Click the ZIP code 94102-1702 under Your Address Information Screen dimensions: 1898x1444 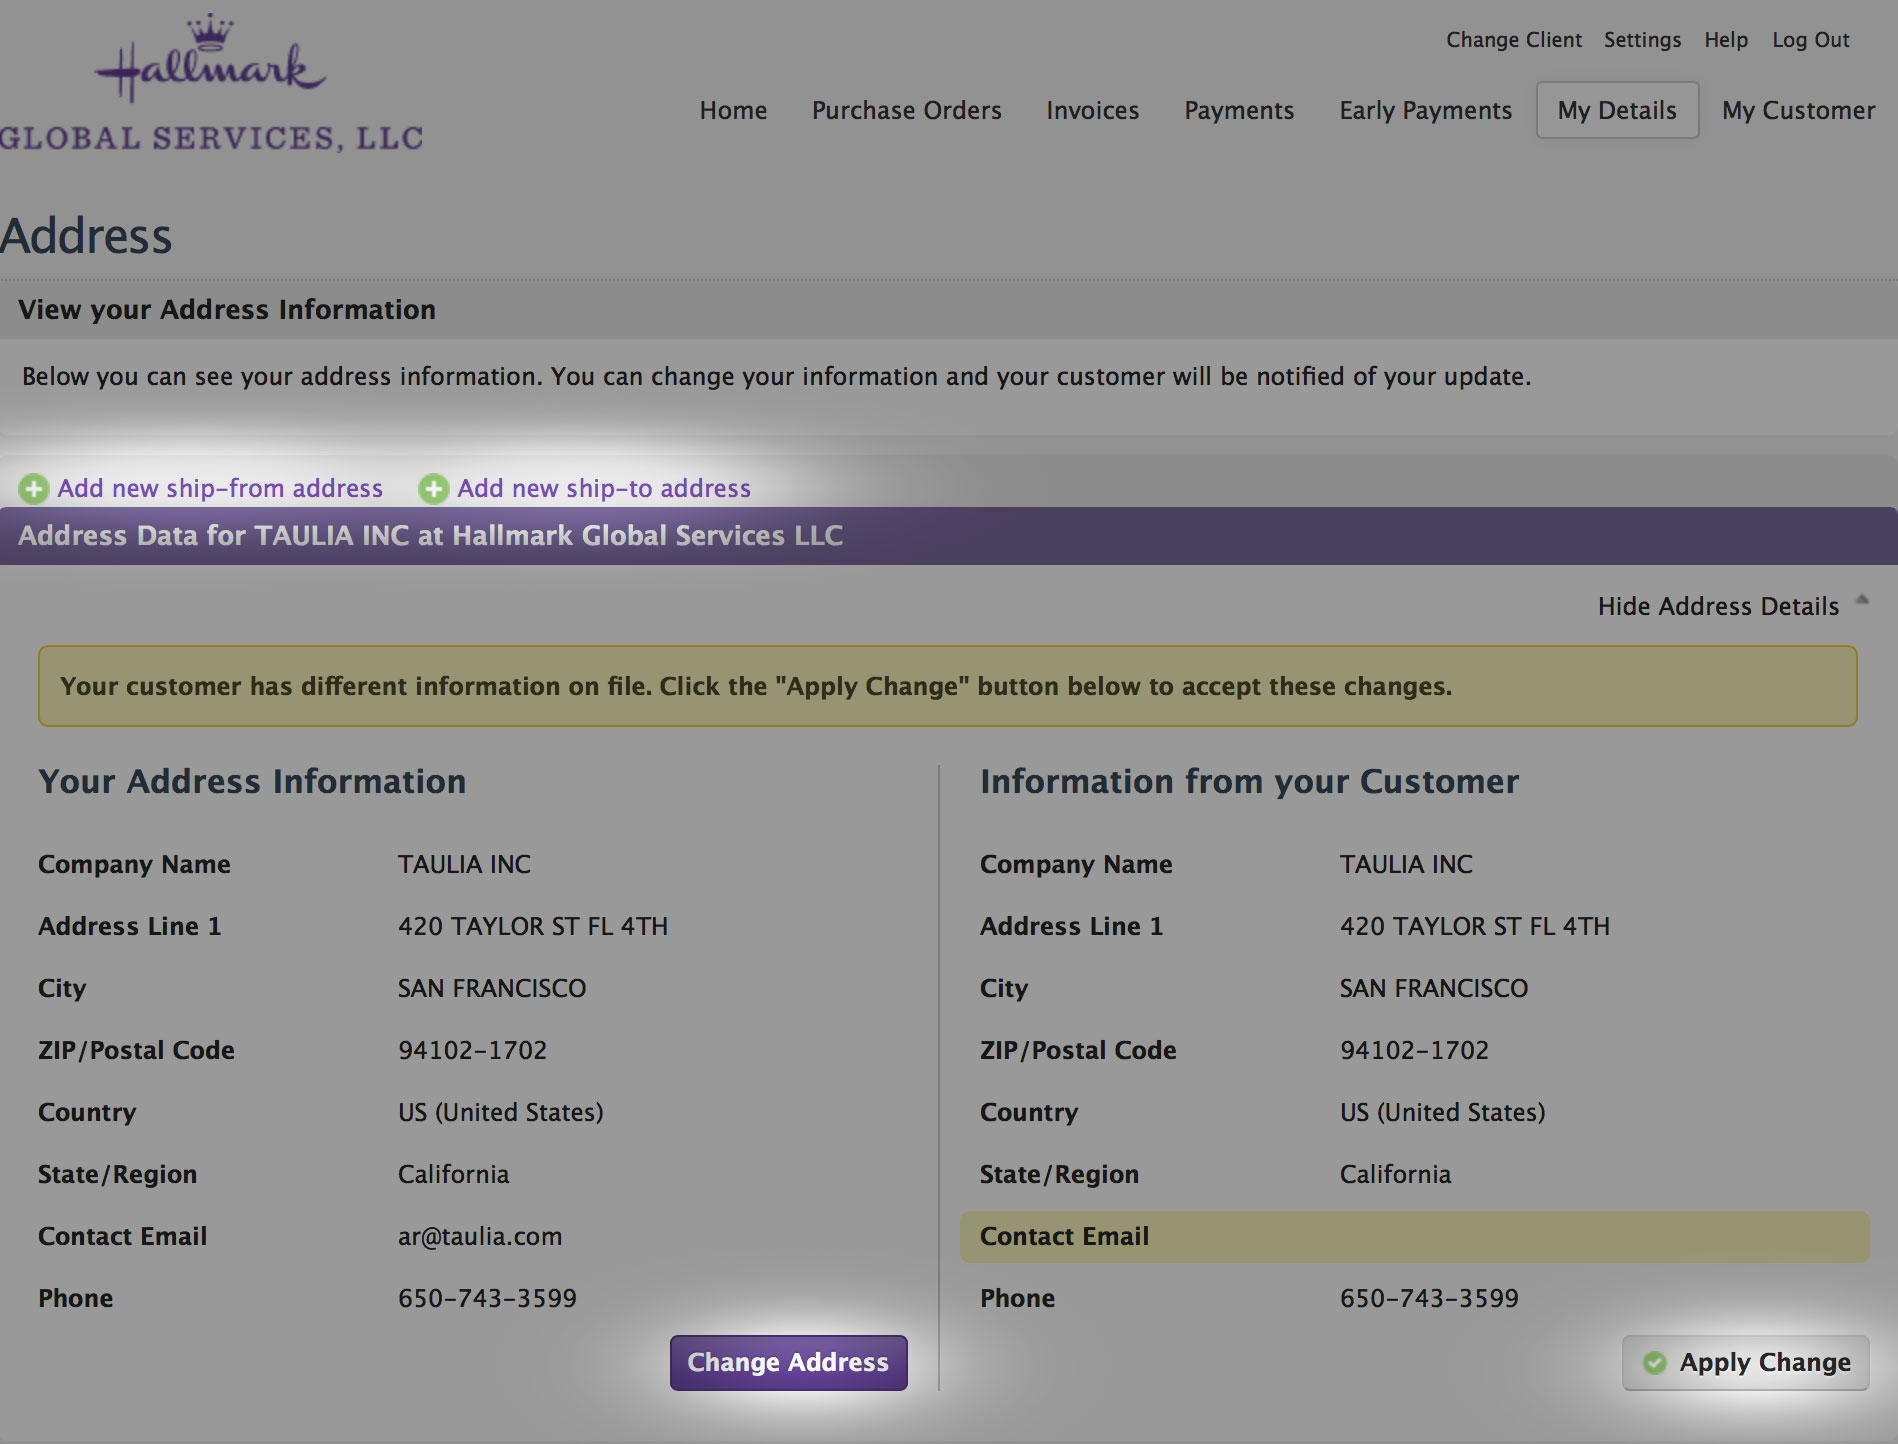pyautogui.click(x=472, y=1050)
